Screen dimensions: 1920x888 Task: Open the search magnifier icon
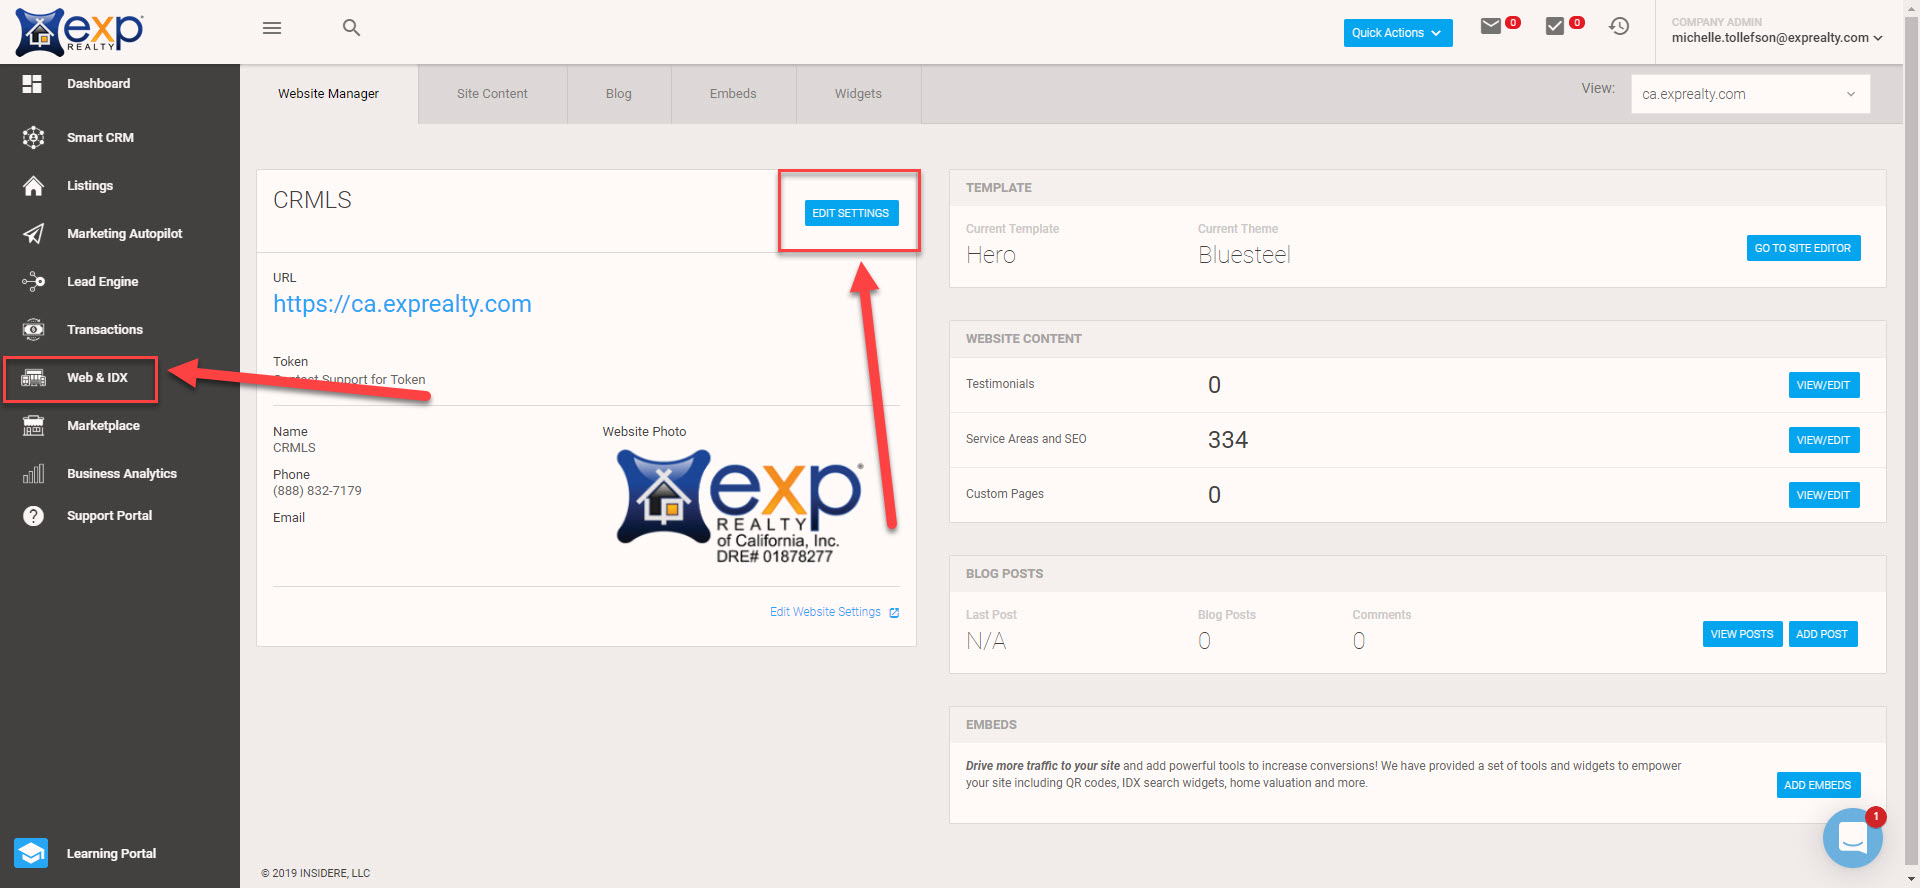click(351, 28)
